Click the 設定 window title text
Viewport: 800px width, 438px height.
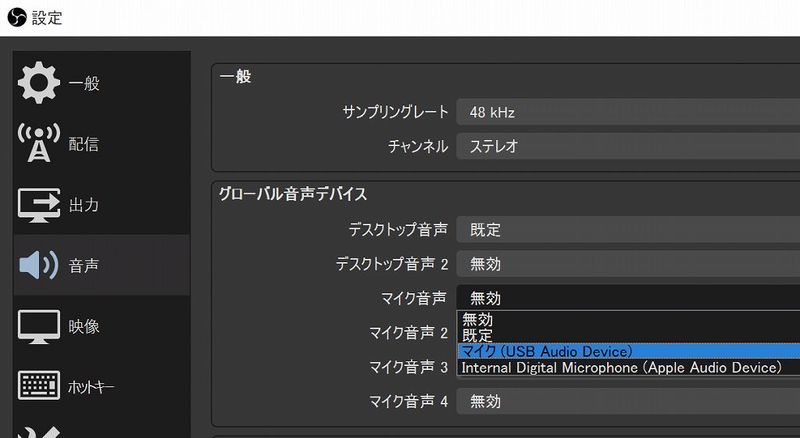tap(47, 18)
